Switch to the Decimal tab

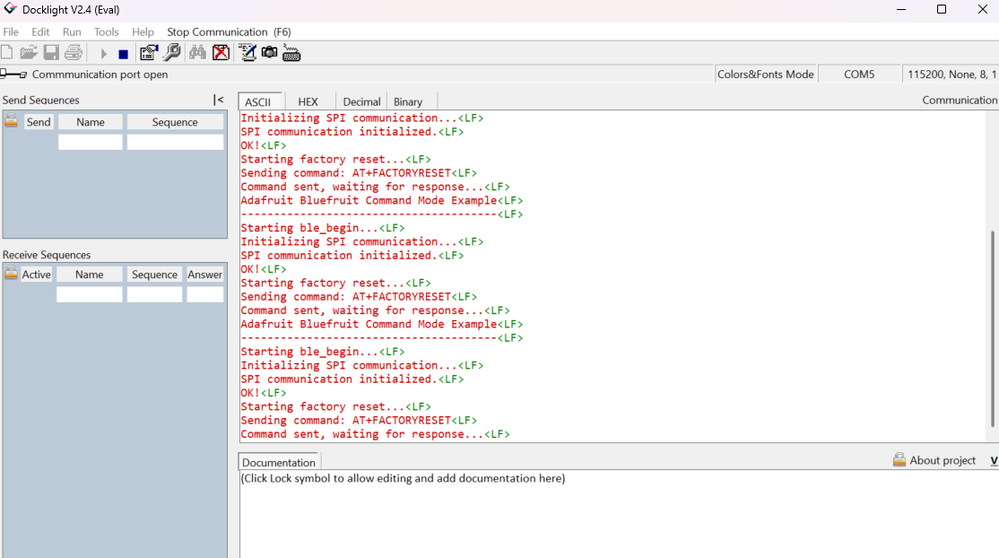(x=361, y=102)
